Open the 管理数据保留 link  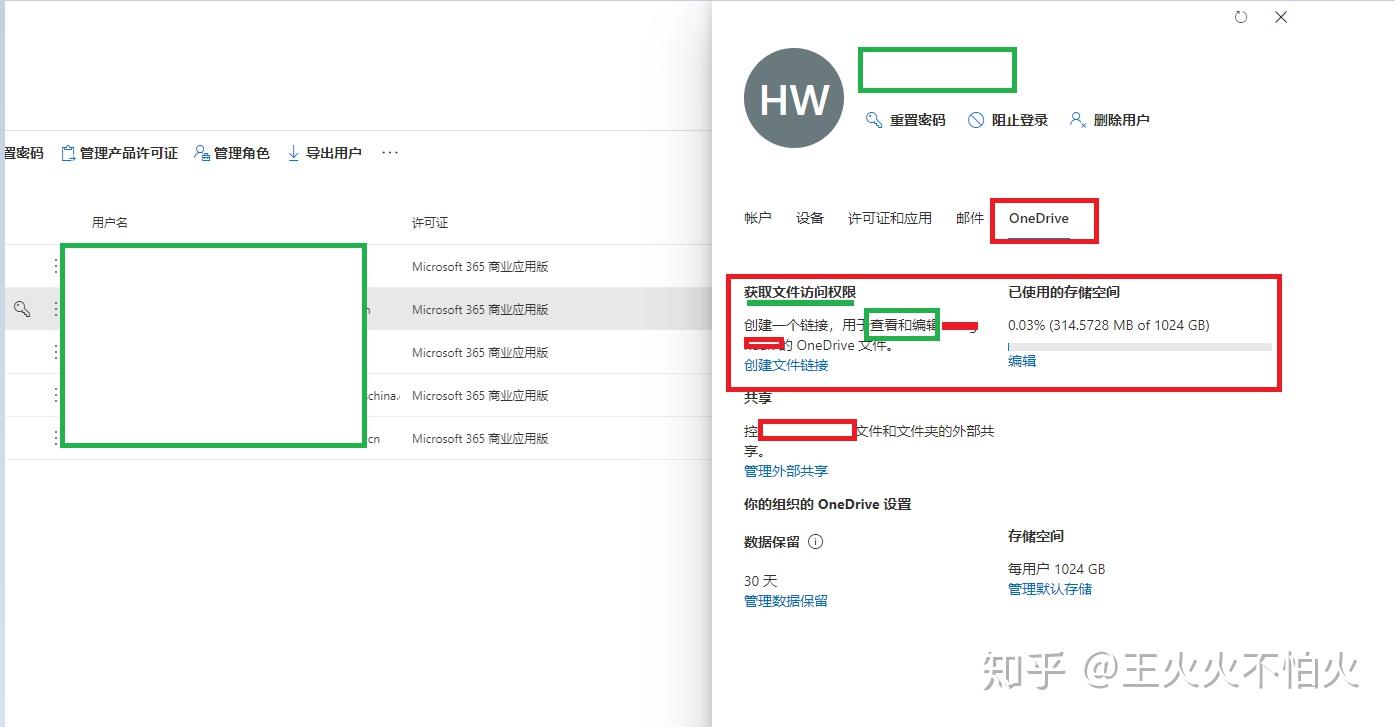pyautogui.click(x=786, y=601)
